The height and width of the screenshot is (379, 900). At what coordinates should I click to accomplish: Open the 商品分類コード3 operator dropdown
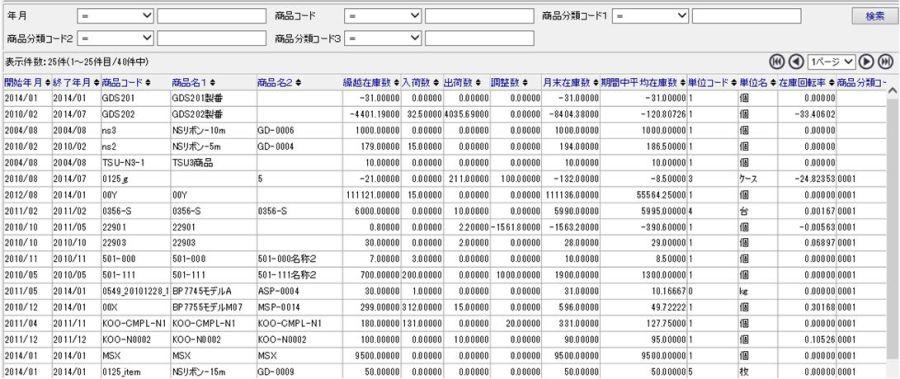click(x=383, y=38)
